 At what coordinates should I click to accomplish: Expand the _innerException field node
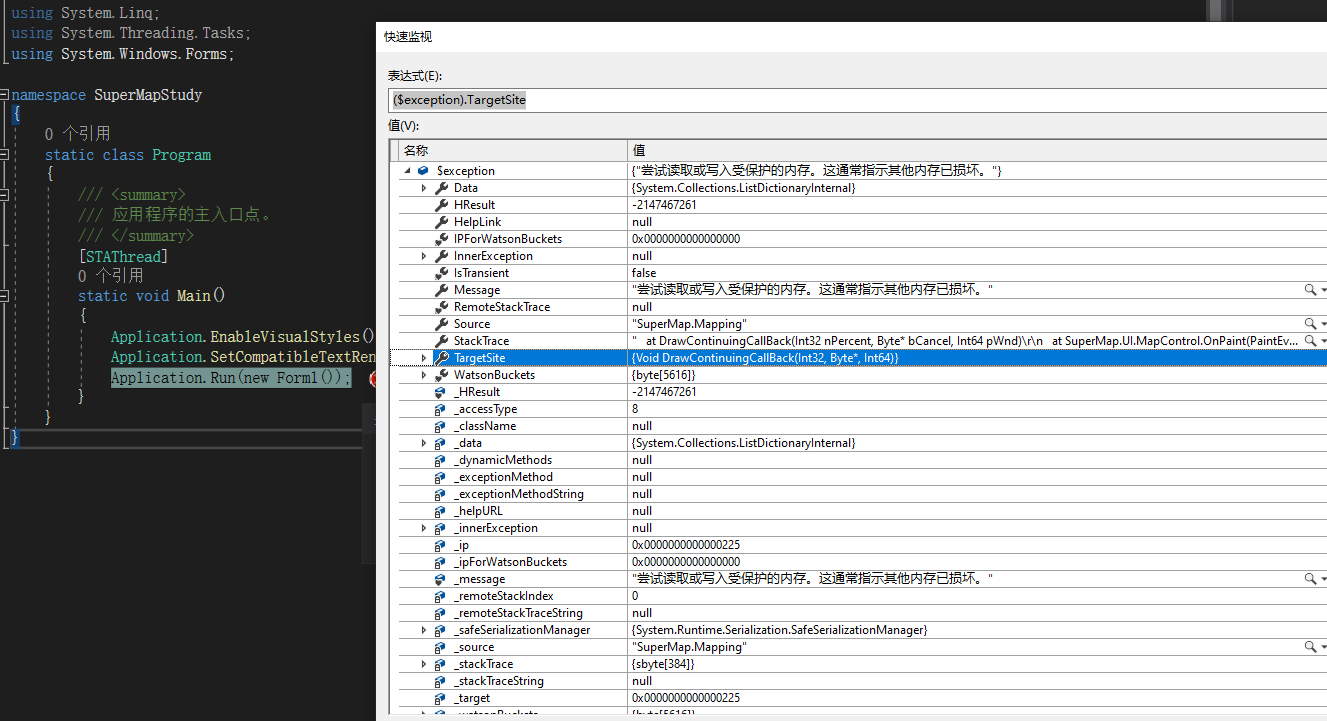click(x=424, y=528)
